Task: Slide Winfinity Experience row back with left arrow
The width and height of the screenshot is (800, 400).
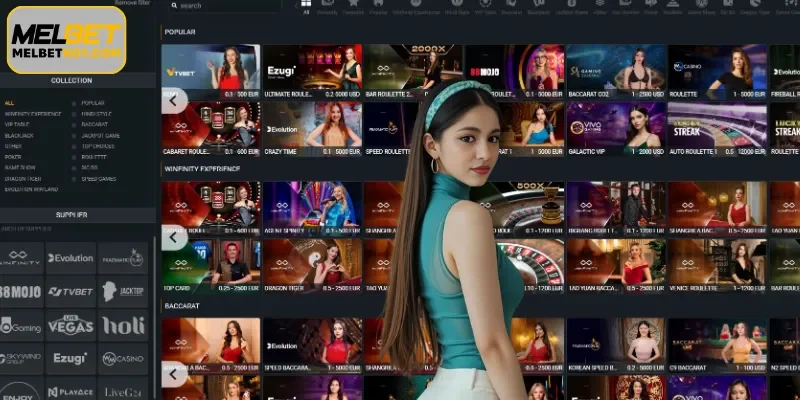Action: [x=174, y=237]
